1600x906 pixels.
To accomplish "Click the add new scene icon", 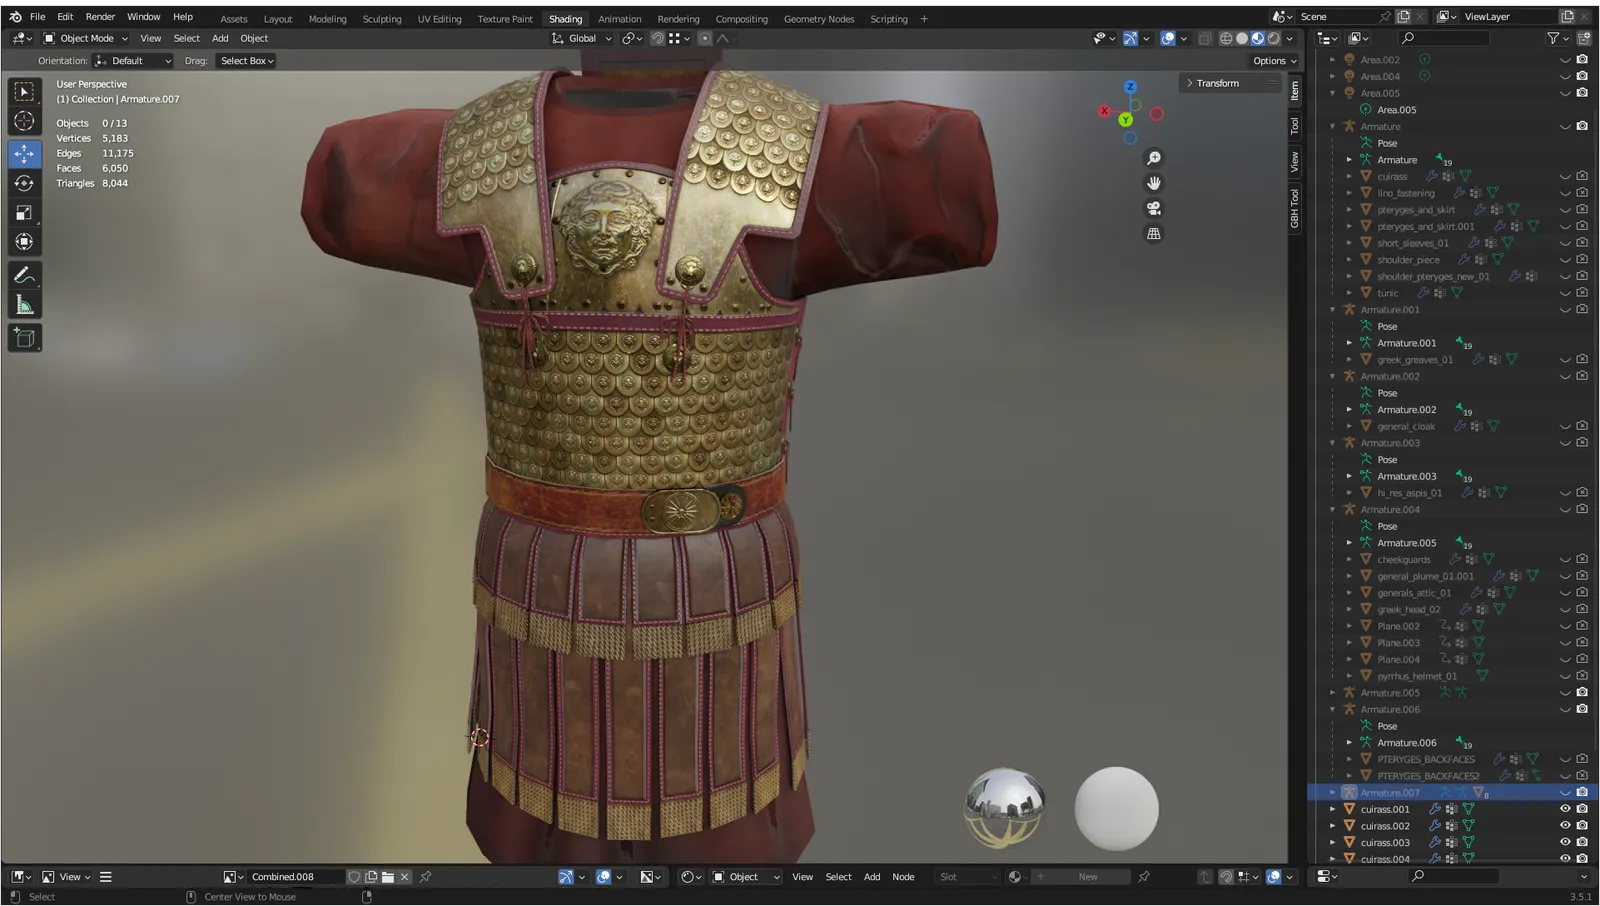I will point(1403,16).
